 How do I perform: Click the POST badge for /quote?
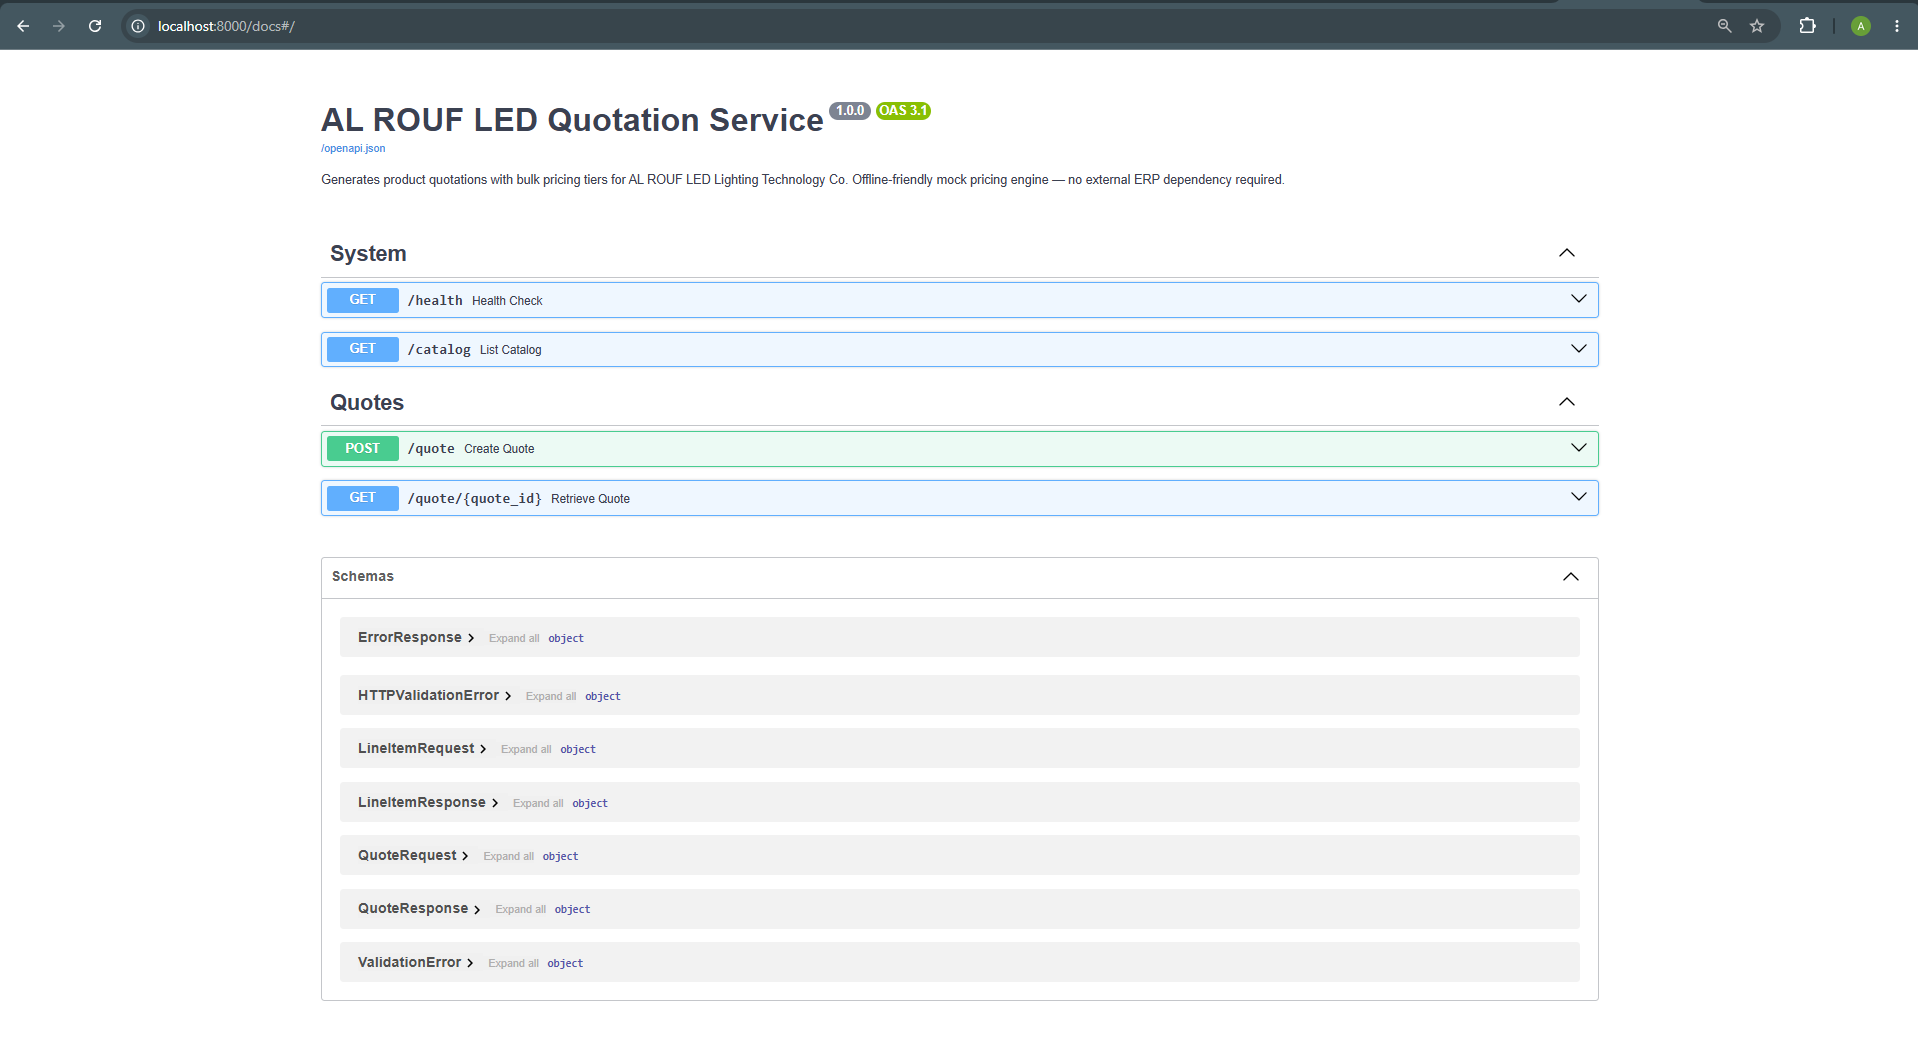[363, 448]
